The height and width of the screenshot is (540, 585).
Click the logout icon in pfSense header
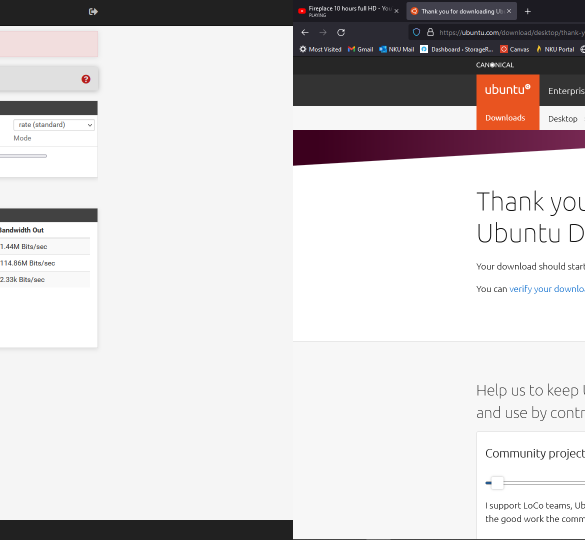coord(93,12)
